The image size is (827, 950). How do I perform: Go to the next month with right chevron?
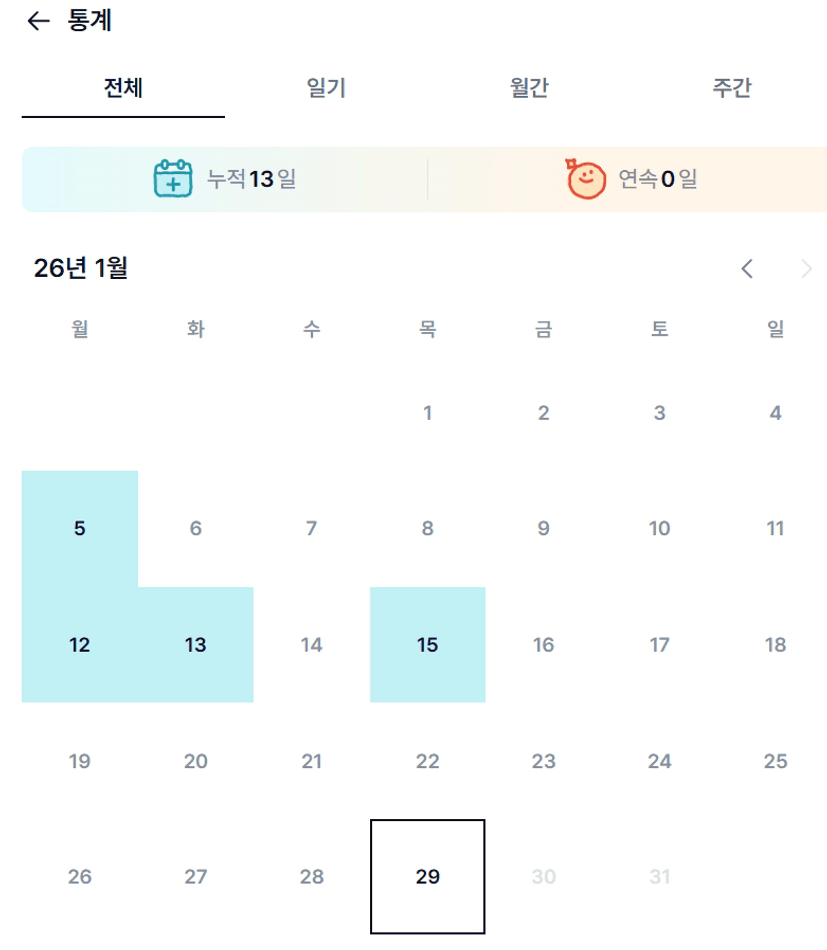(x=807, y=268)
